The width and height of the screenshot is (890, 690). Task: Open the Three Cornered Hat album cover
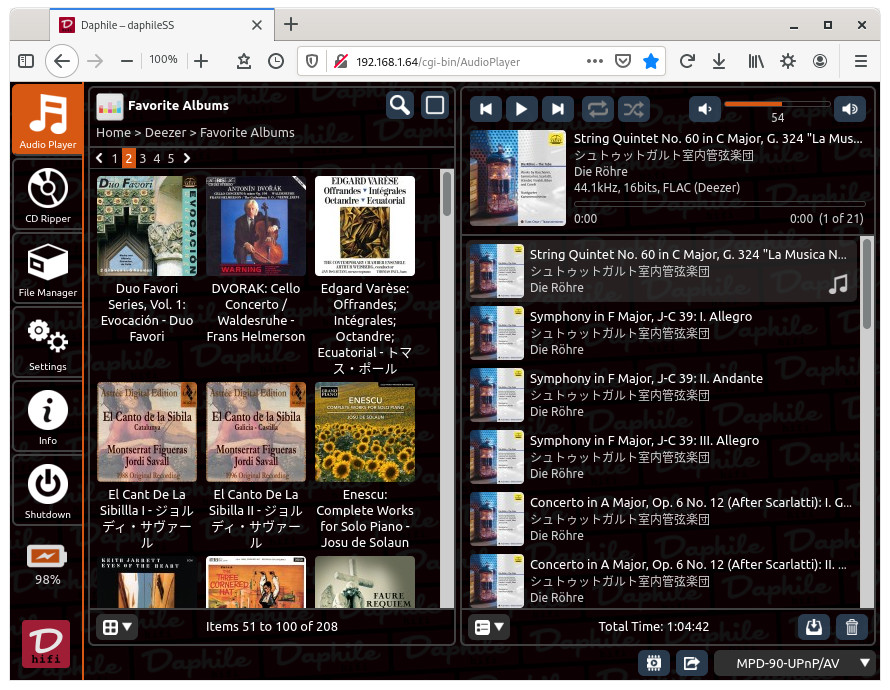click(256, 582)
